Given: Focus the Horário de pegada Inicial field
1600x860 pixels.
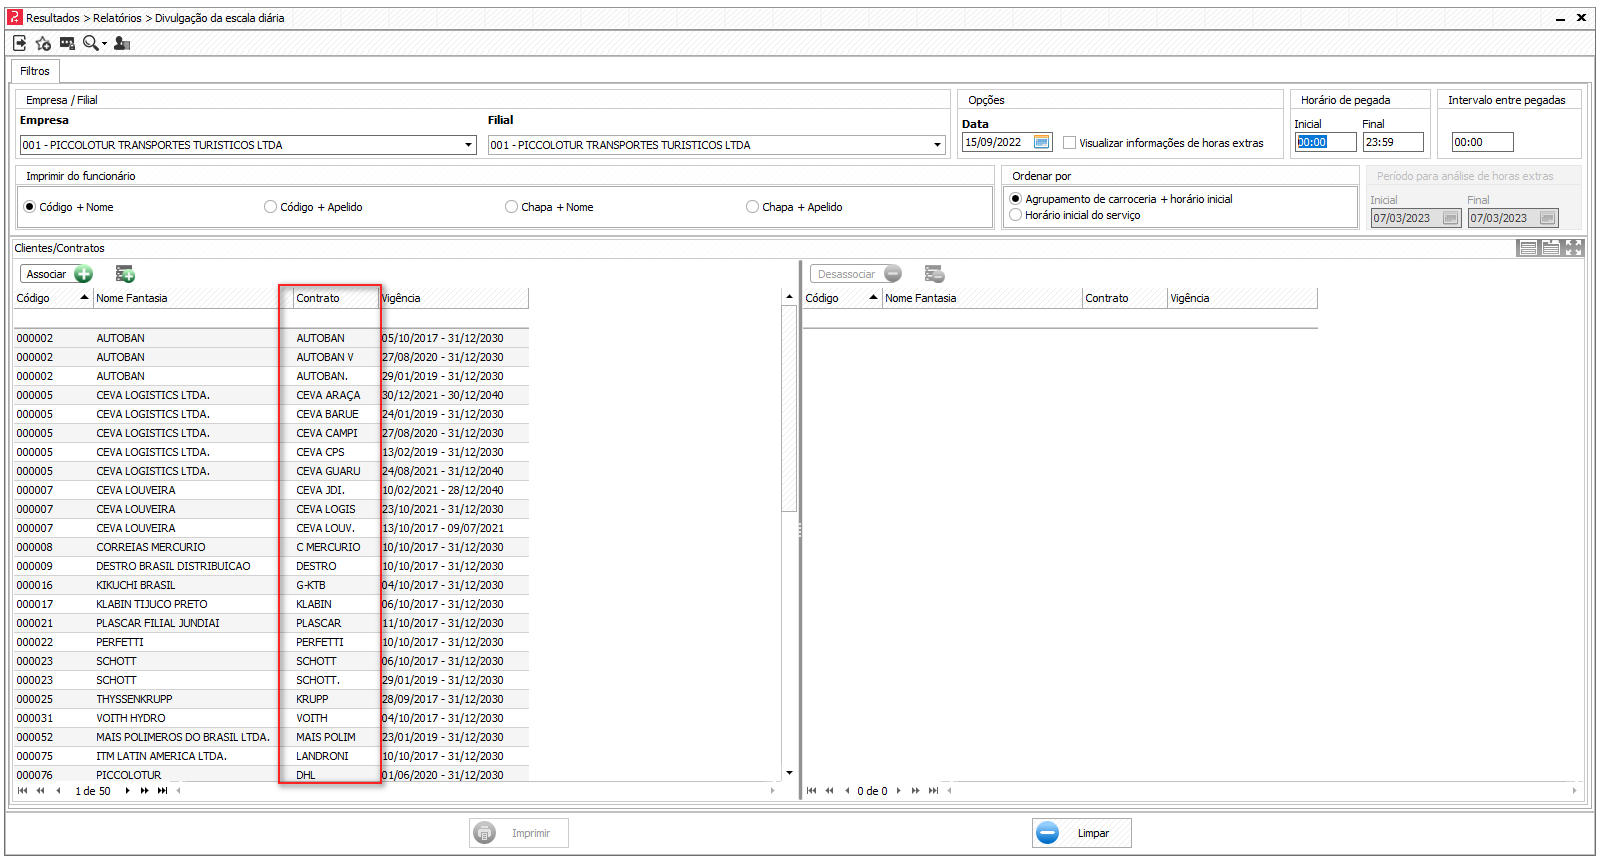Looking at the screenshot, I should [1325, 142].
